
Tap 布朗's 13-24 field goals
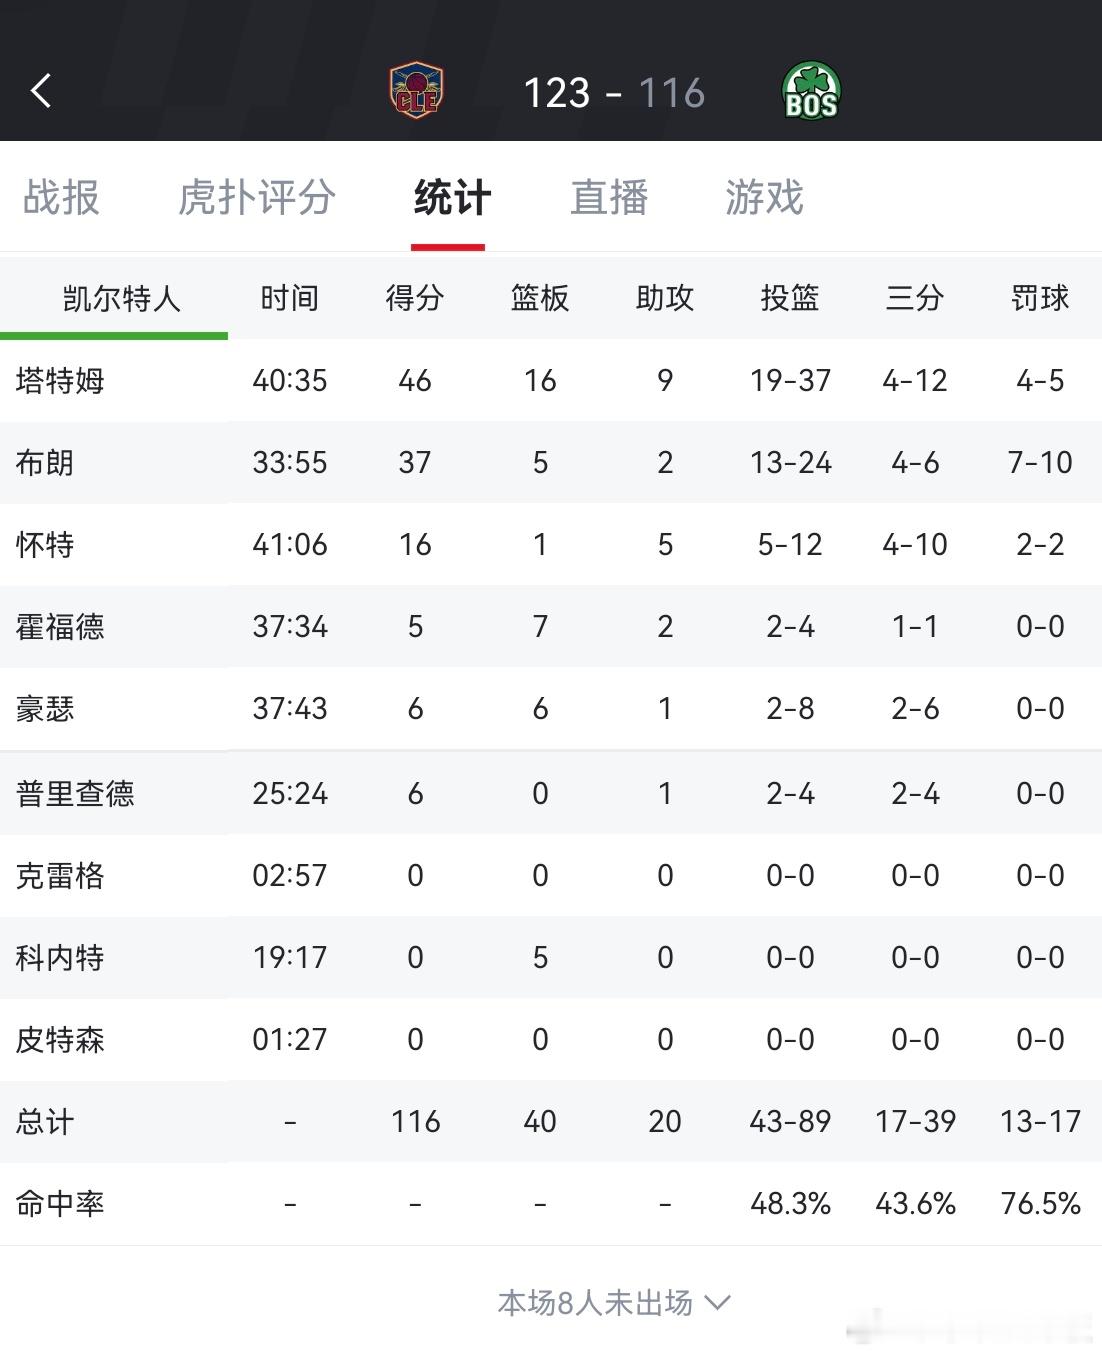[x=790, y=462]
